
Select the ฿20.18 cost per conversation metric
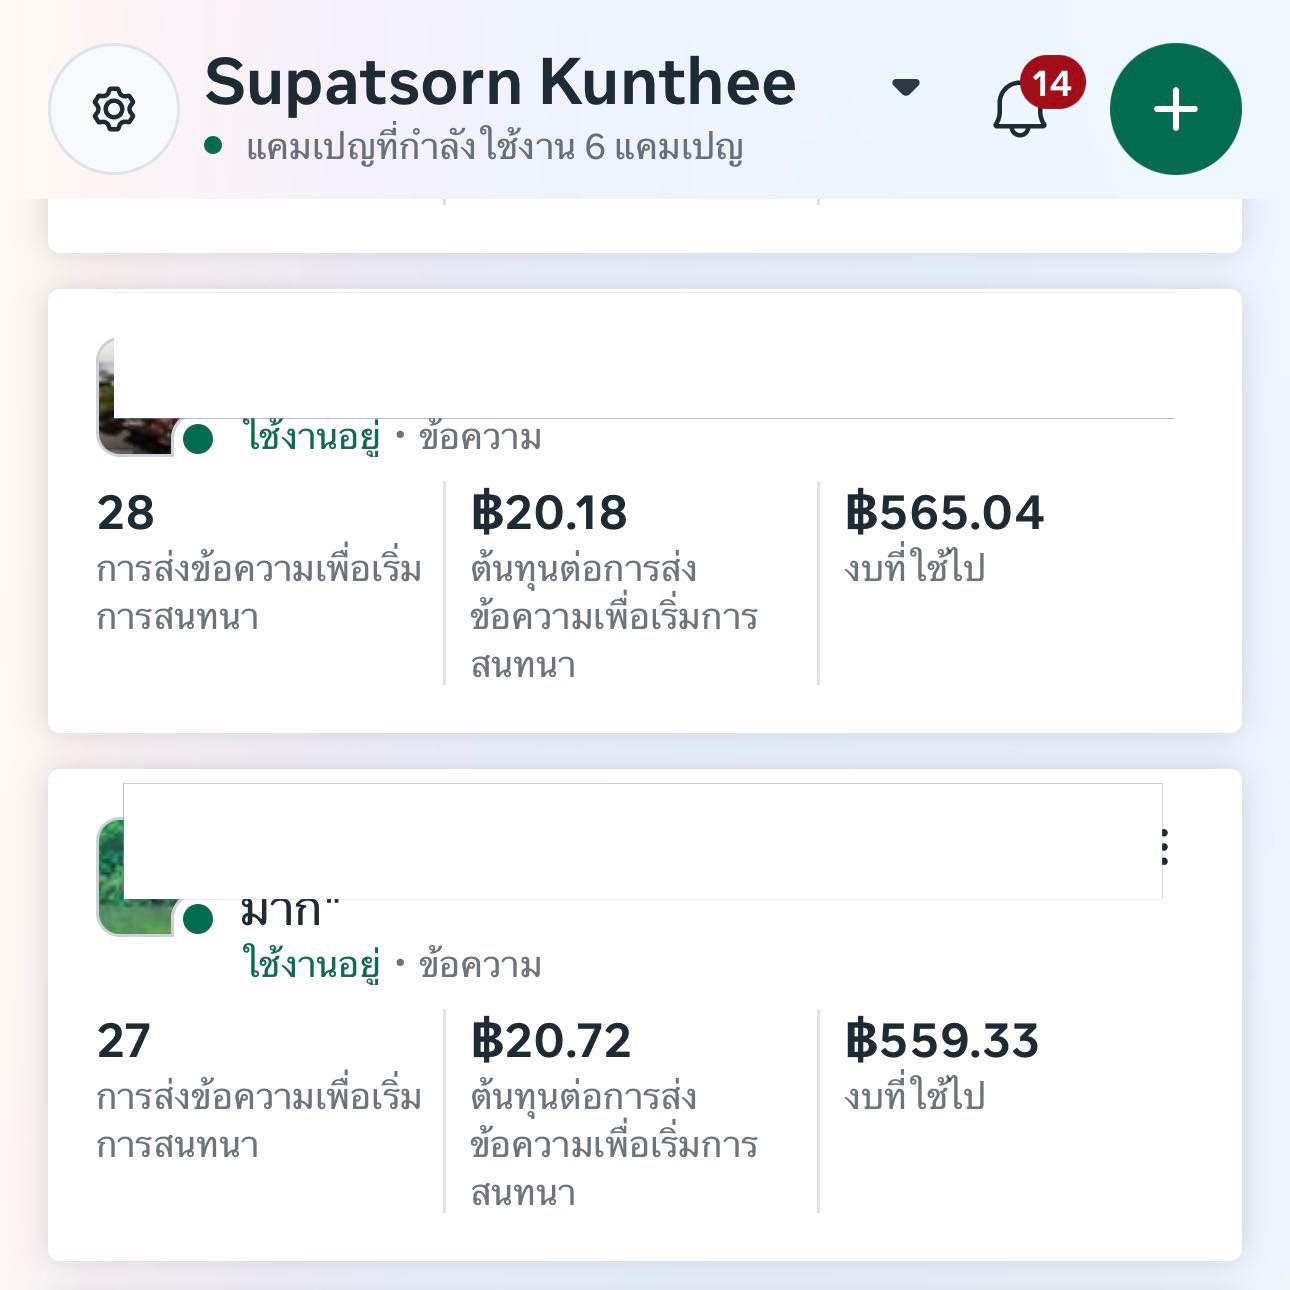coord(549,513)
